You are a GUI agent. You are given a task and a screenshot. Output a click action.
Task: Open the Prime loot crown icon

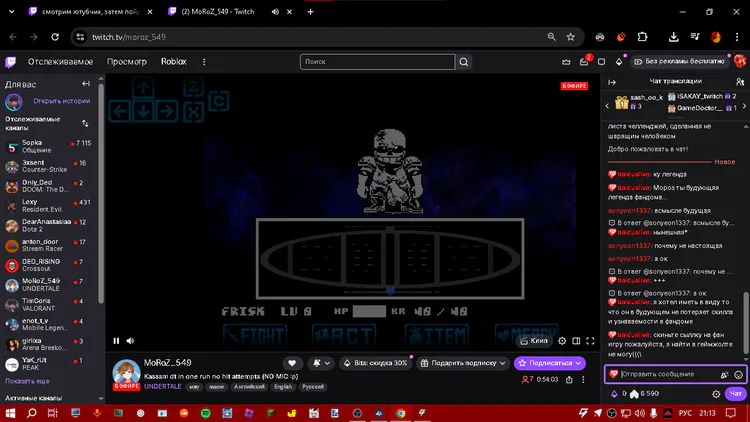566,62
